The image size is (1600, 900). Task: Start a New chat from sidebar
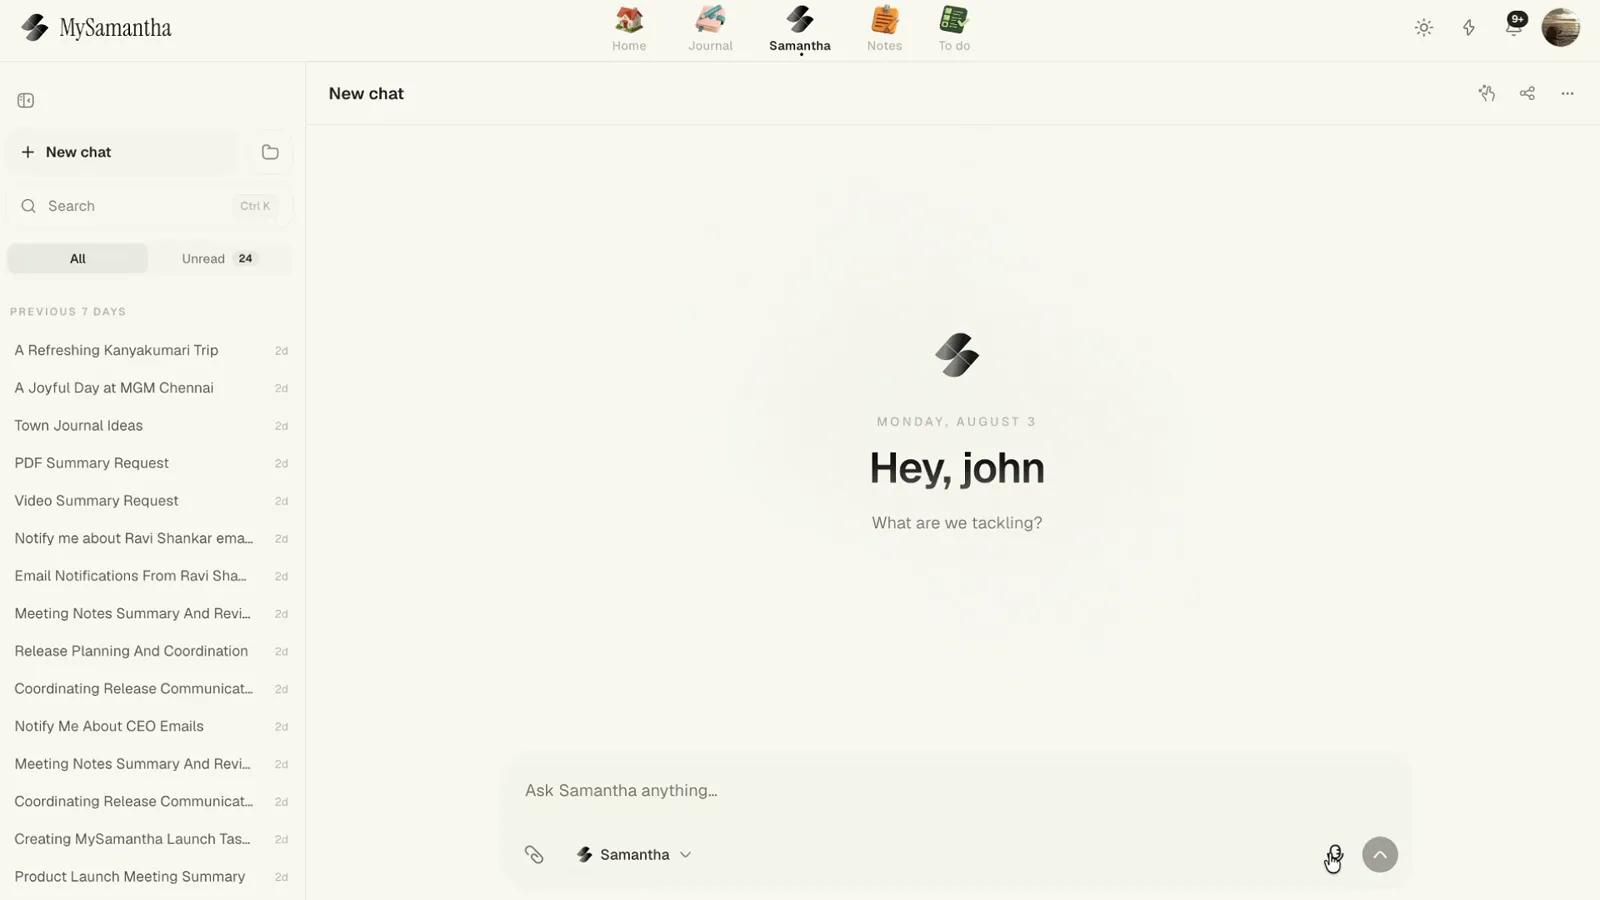(123, 152)
